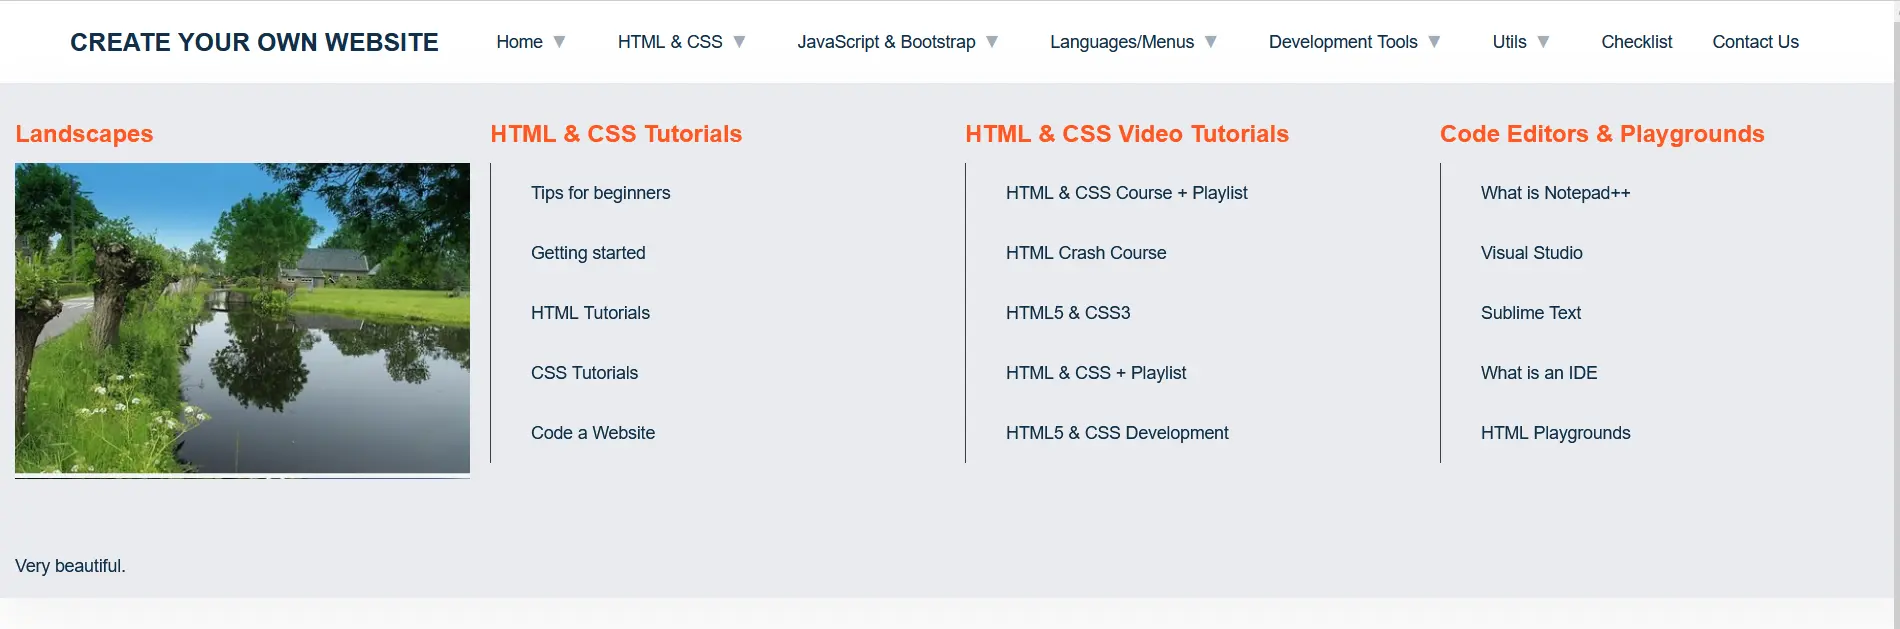
Task: Click the Very beautiful caption text
Action: (70, 566)
